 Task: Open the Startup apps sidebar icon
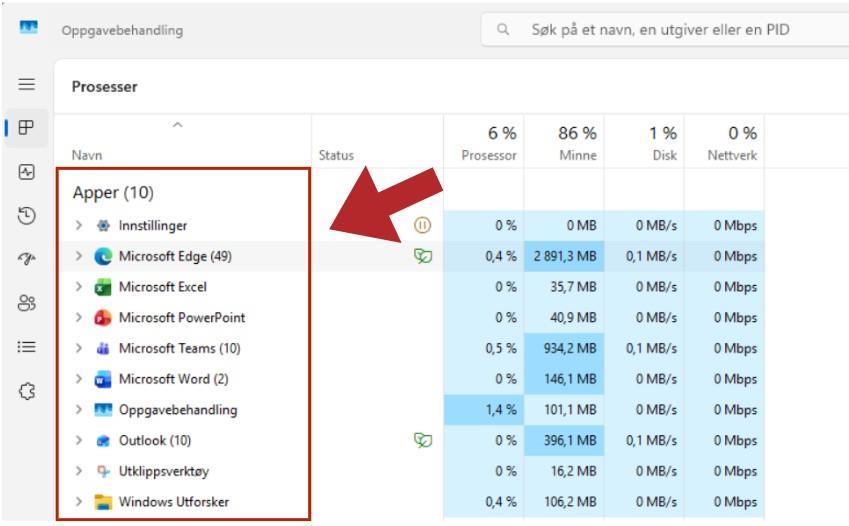click(x=27, y=258)
